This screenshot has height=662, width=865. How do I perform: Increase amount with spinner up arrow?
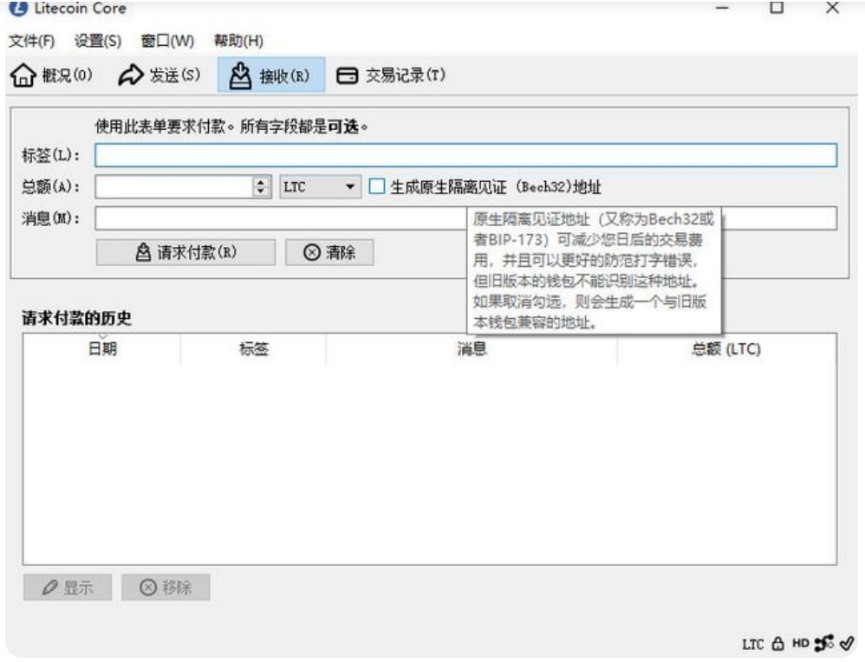click(261, 181)
